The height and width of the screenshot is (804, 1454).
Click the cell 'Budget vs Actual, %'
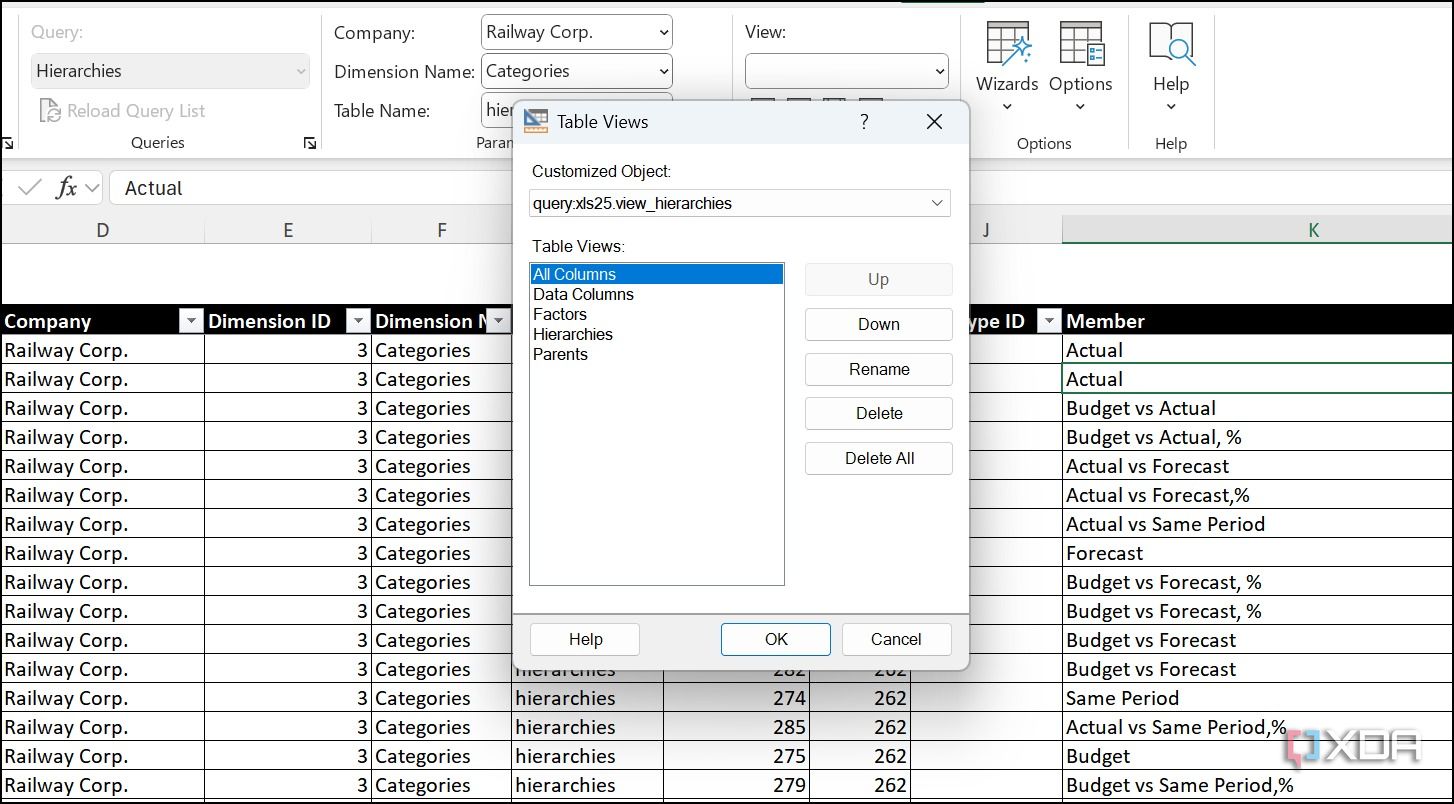tap(1257, 437)
